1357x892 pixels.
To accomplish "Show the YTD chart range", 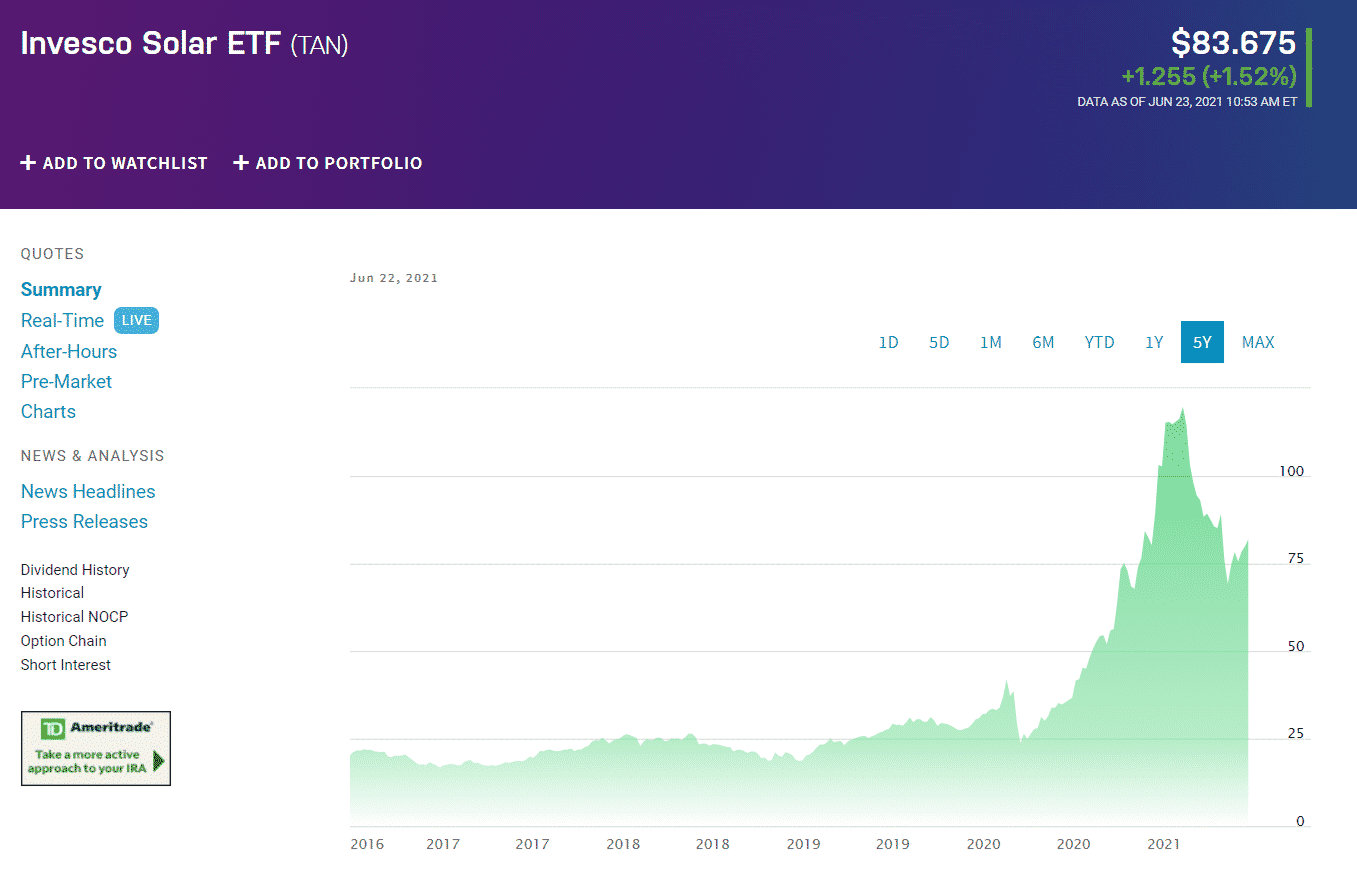I will pyautogui.click(x=1099, y=342).
